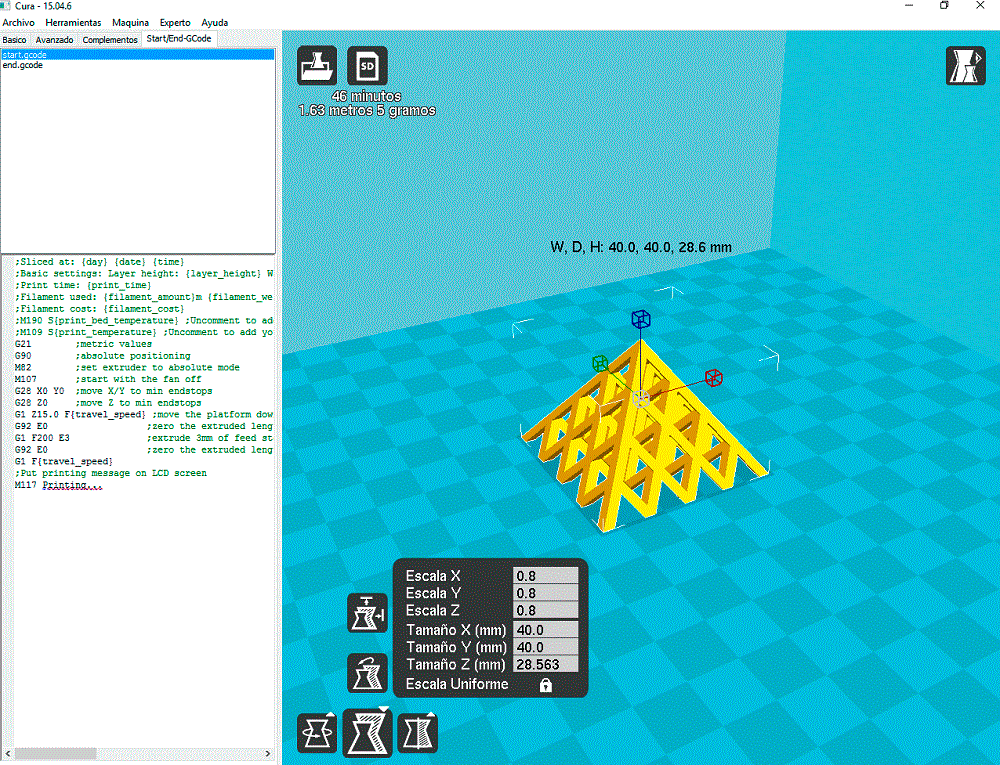
Task: Click the Tamaño X (mm) field
Action: click(545, 630)
